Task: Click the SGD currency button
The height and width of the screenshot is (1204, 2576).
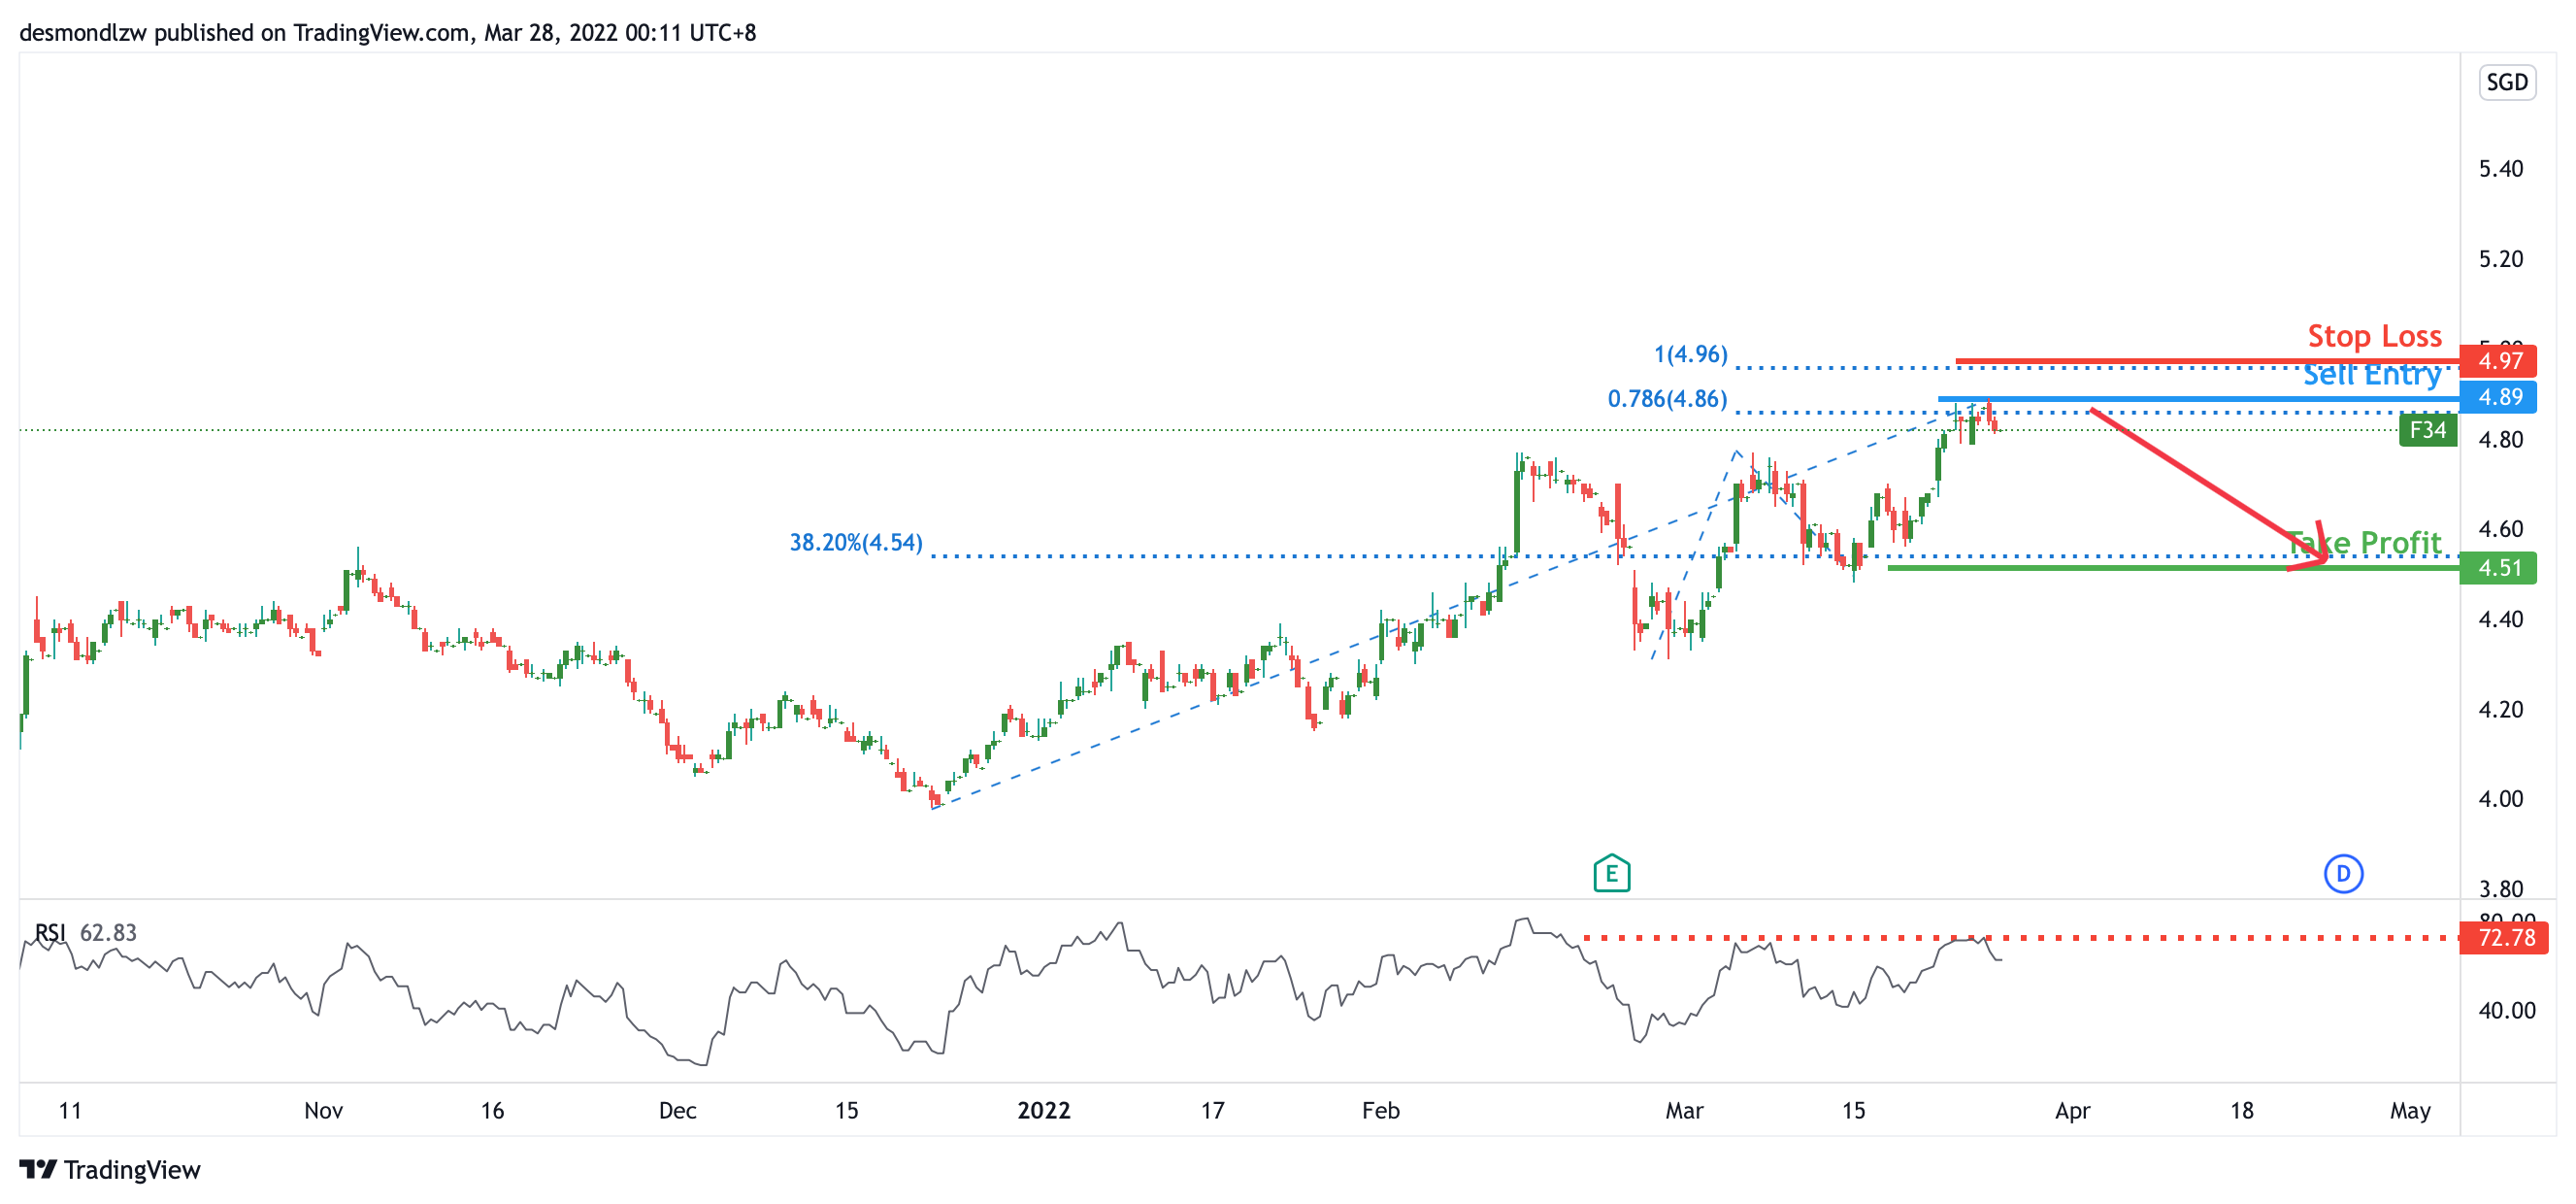Action: [2506, 82]
